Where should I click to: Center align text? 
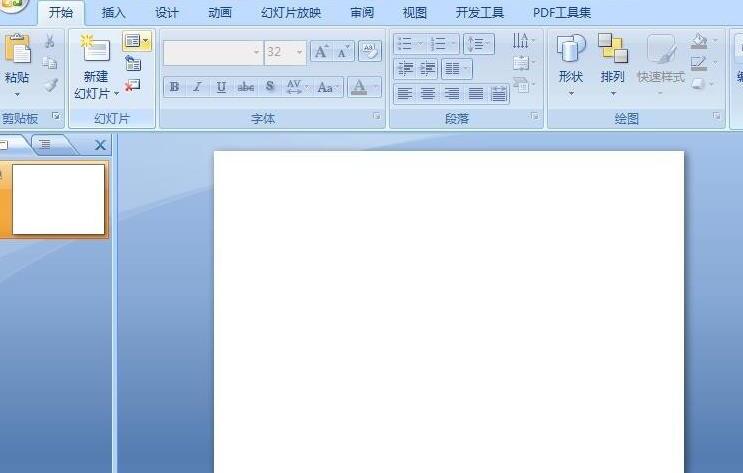428,94
